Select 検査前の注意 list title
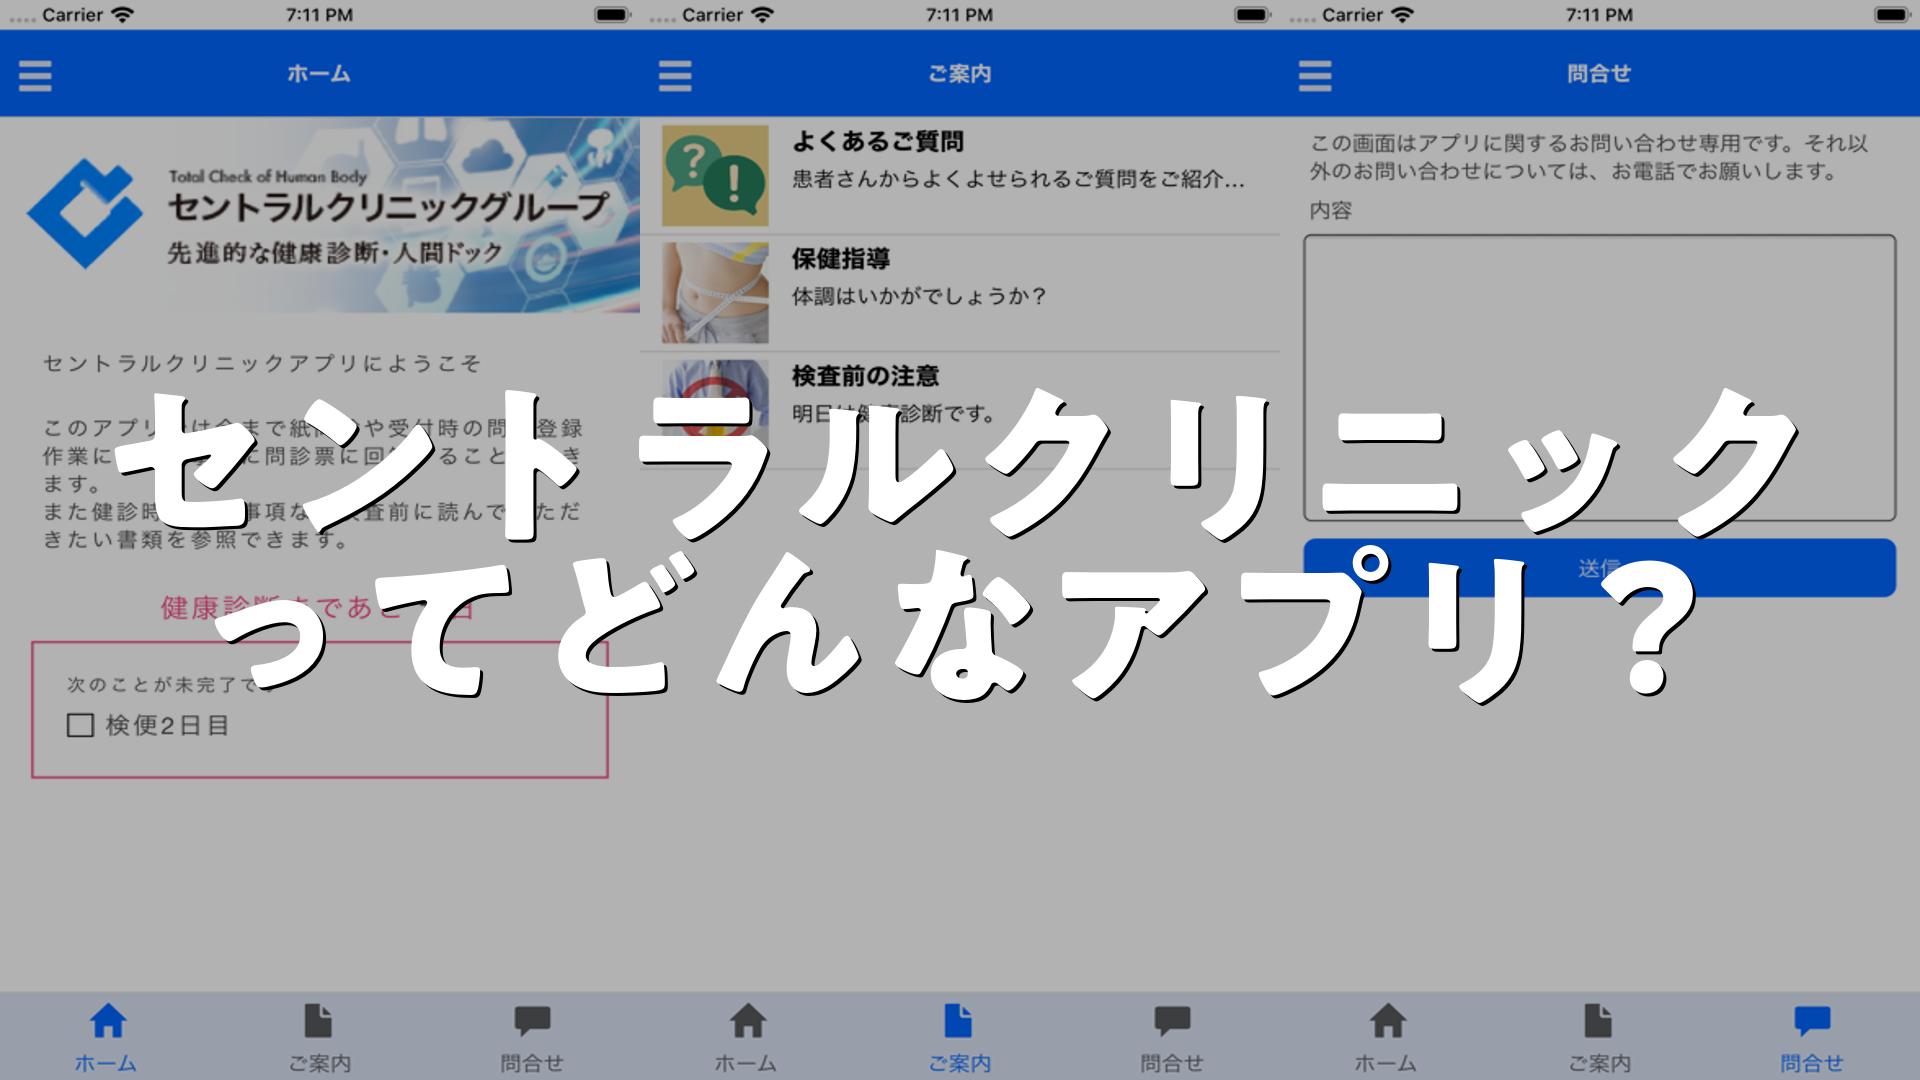The width and height of the screenshot is (1920, 1080). tap(866, 376)
